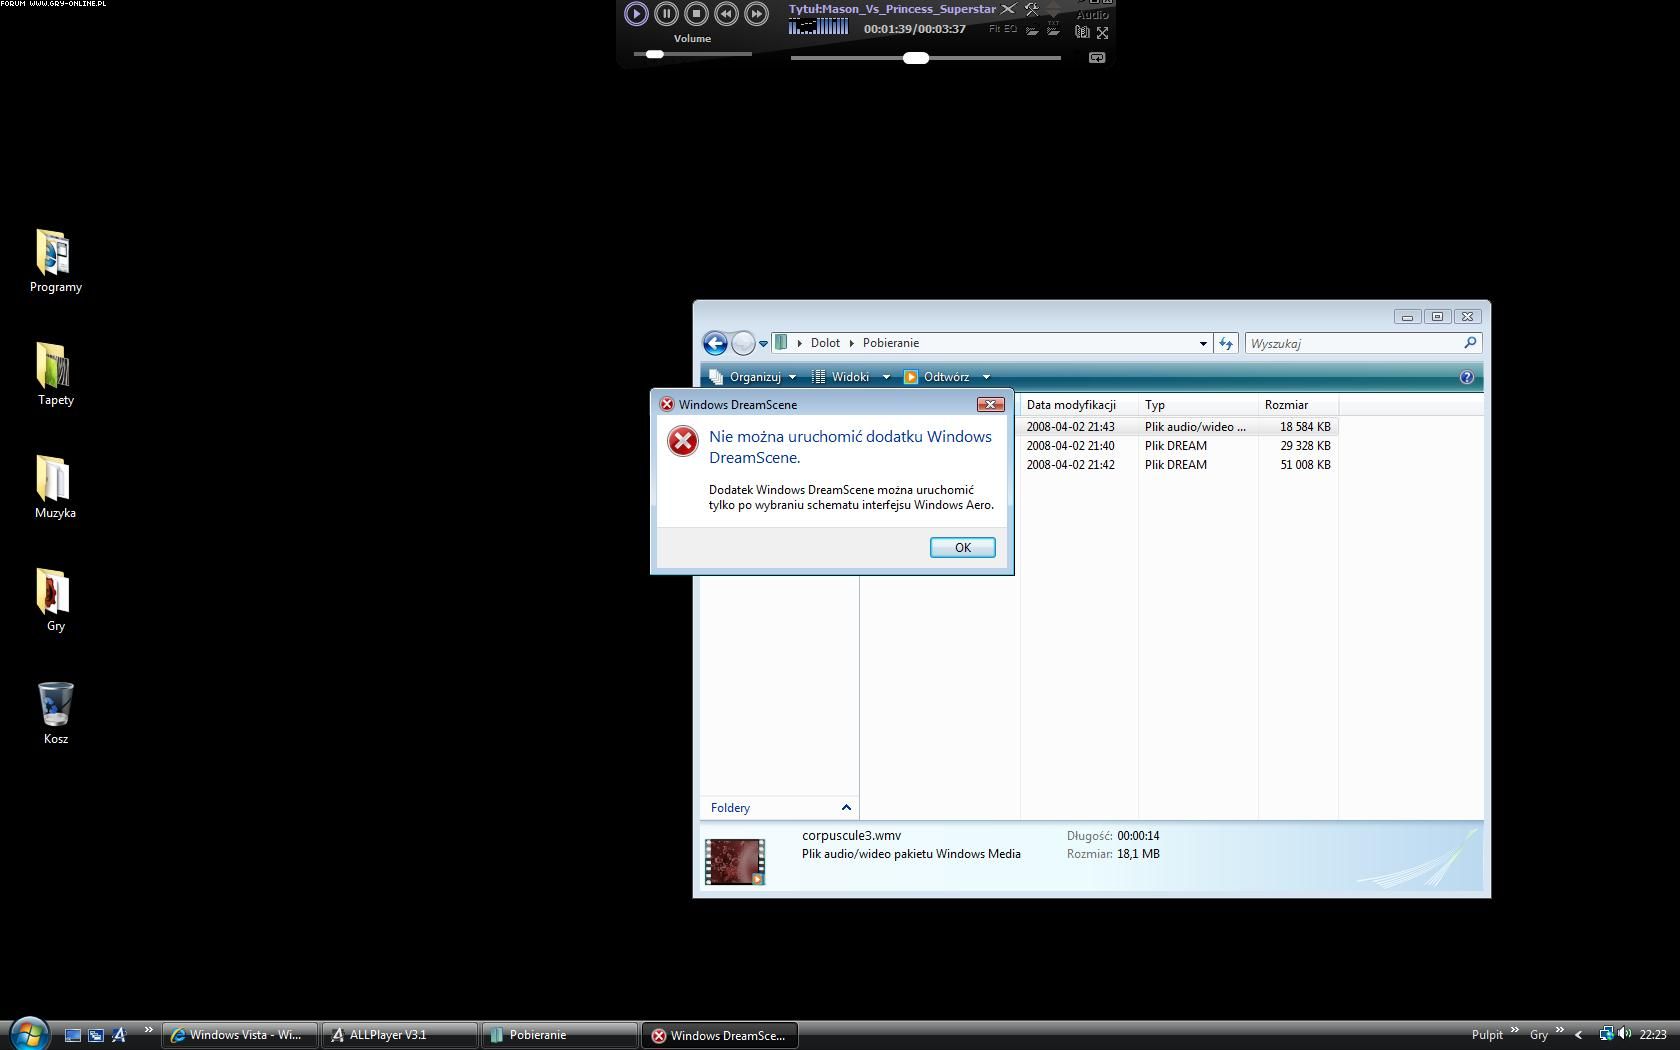1680x1050 pixels.
Task: Click the playlist icon next to fullscreen
Action: point(1082,32)
